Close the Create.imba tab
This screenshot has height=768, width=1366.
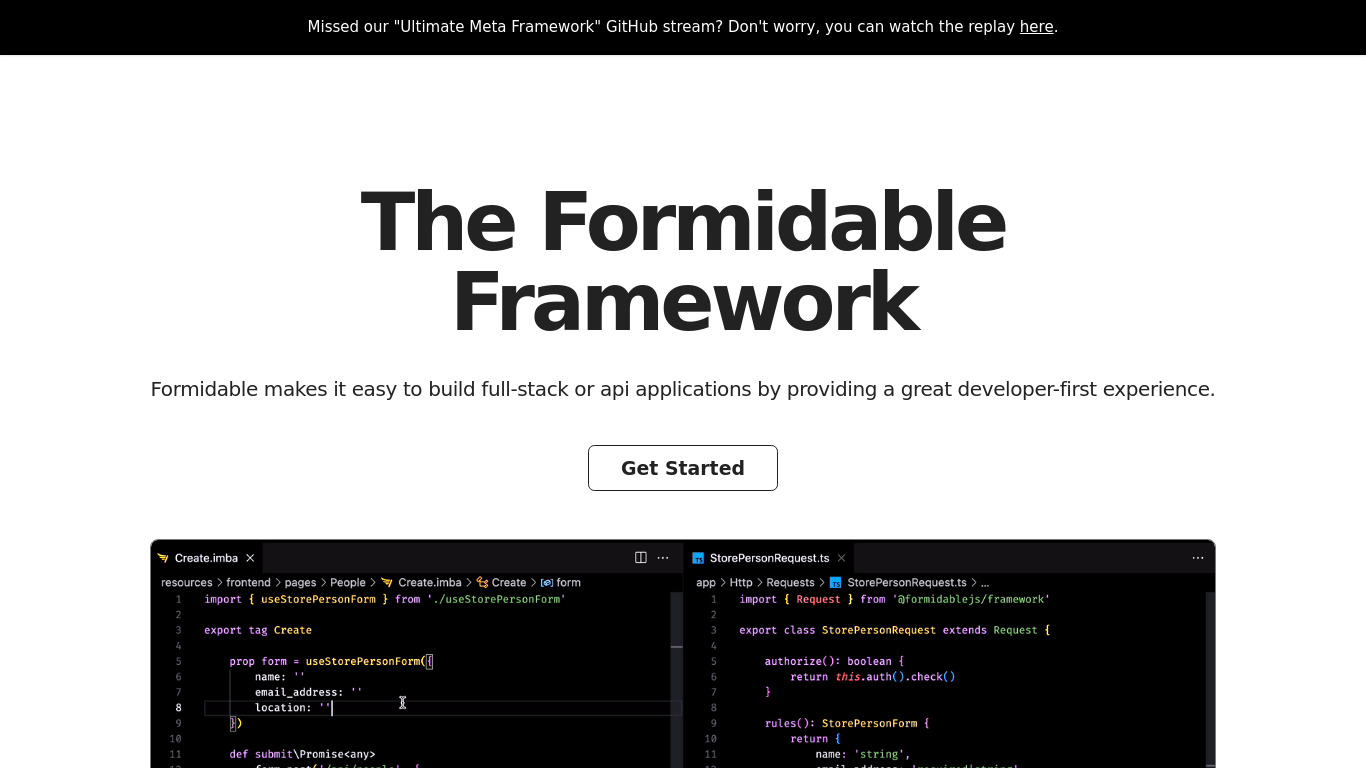click(x=250, y=558)
